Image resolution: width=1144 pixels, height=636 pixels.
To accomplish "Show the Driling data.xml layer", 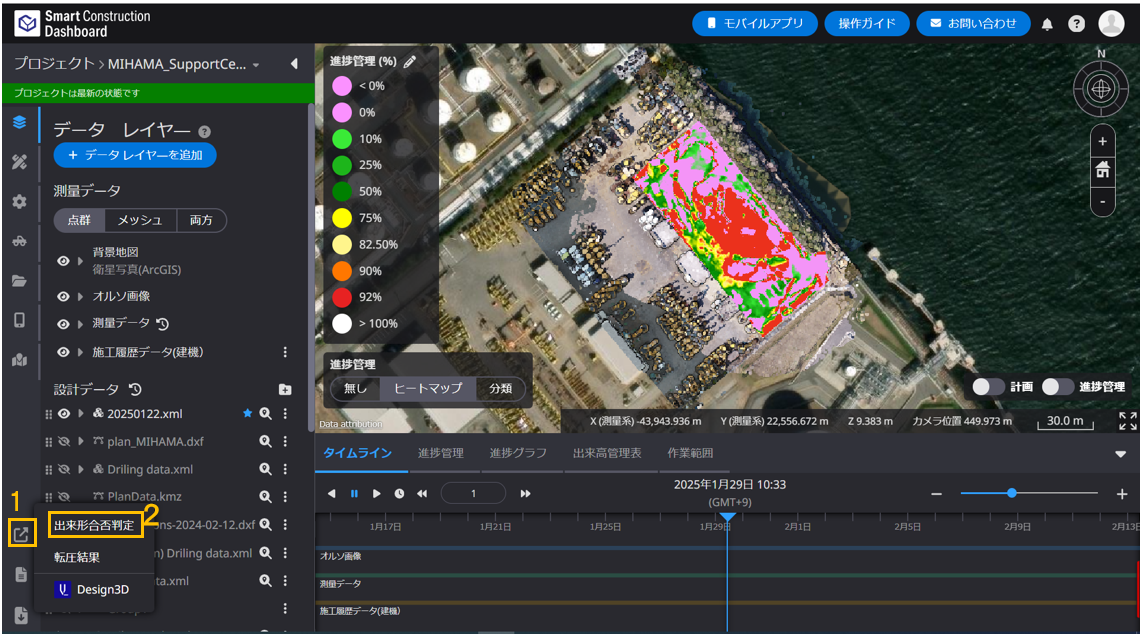I will (x=64, y=469).
